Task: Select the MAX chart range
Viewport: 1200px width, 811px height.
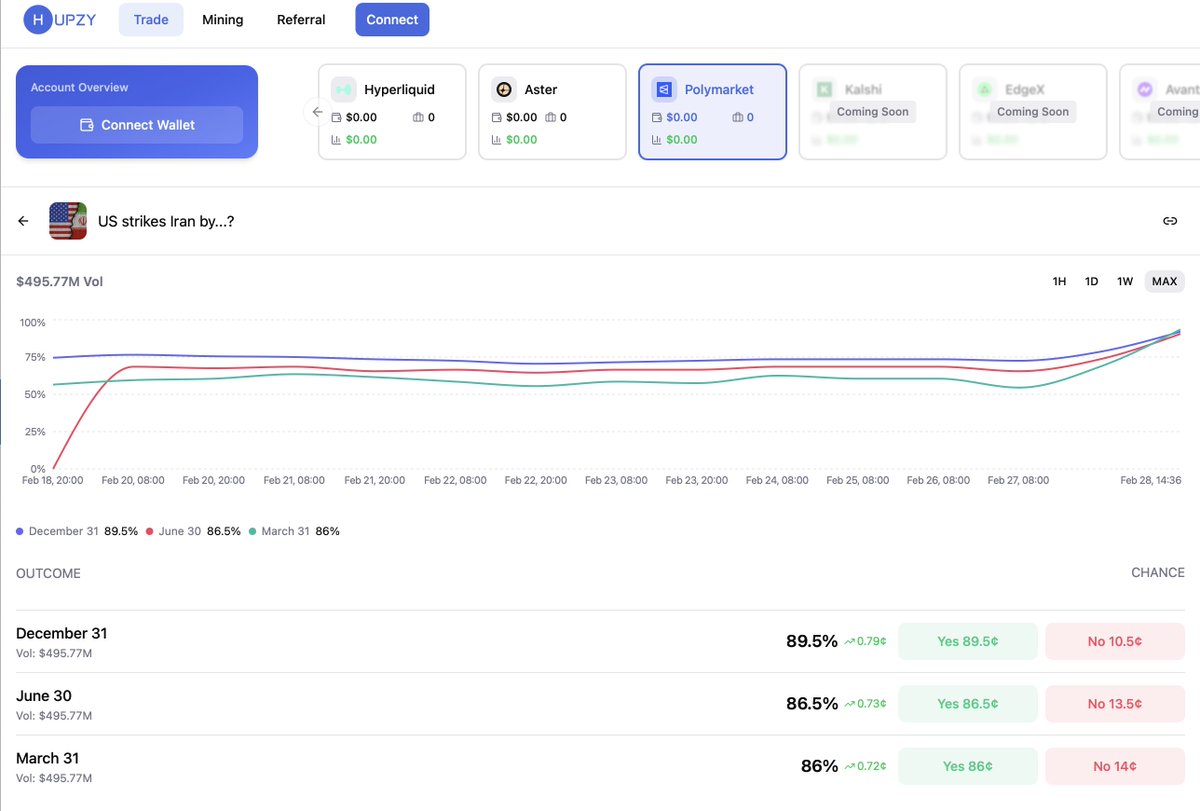Action: 1164,282
